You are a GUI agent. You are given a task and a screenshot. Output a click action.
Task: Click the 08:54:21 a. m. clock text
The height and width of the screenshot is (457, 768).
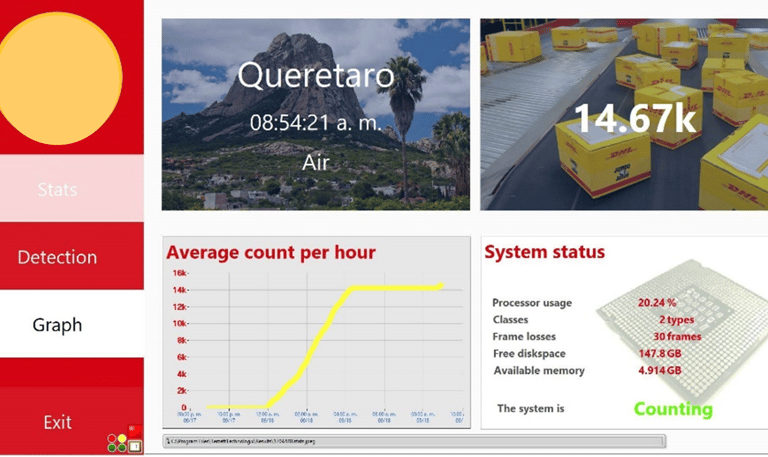(315, 122)
